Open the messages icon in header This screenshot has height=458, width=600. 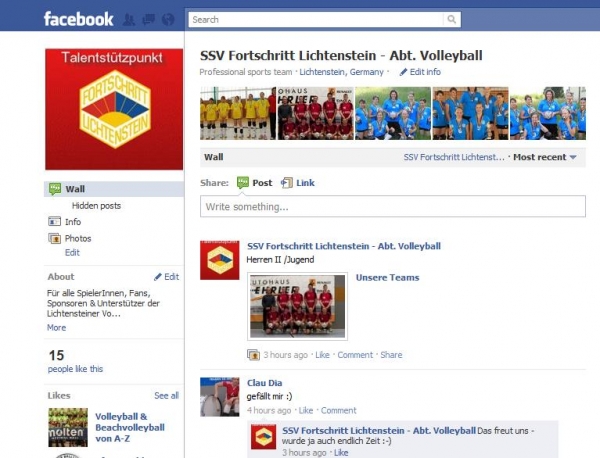148,19
